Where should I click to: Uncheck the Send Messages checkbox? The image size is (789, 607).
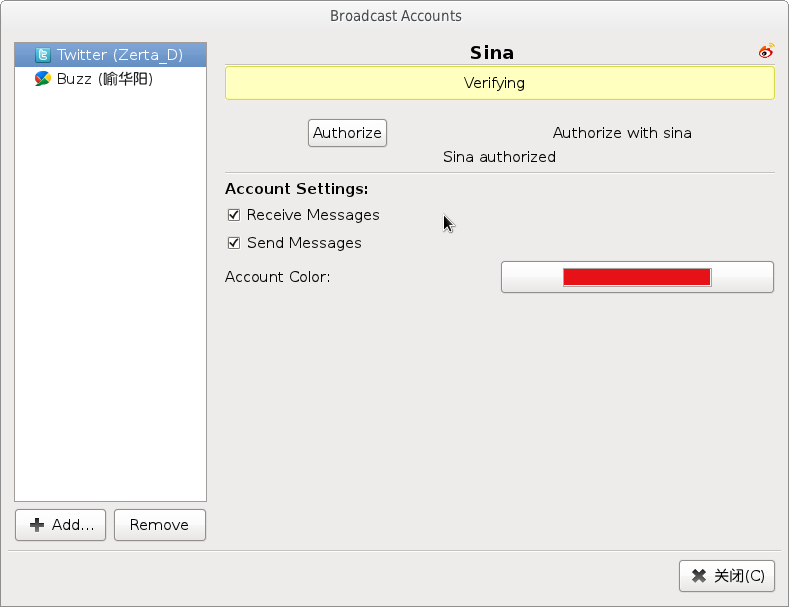[x=233, y=243]
